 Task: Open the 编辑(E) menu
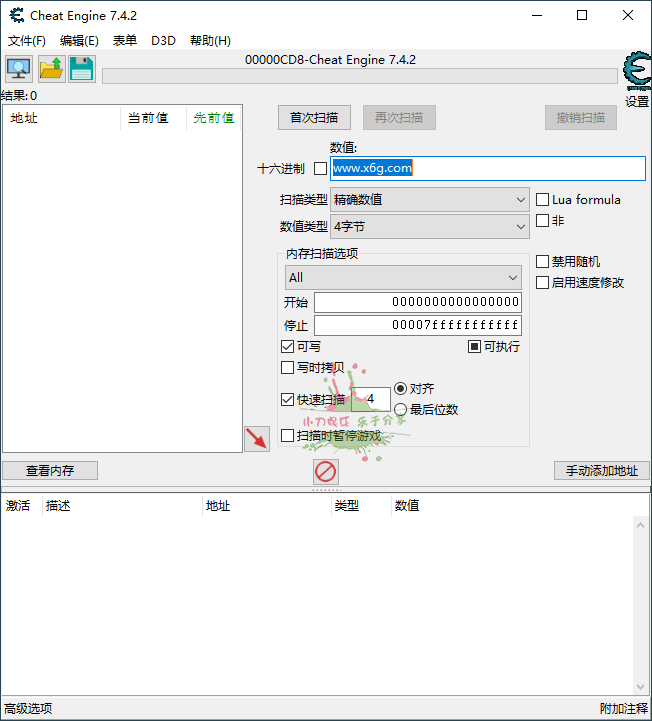[x=79, y=41]
